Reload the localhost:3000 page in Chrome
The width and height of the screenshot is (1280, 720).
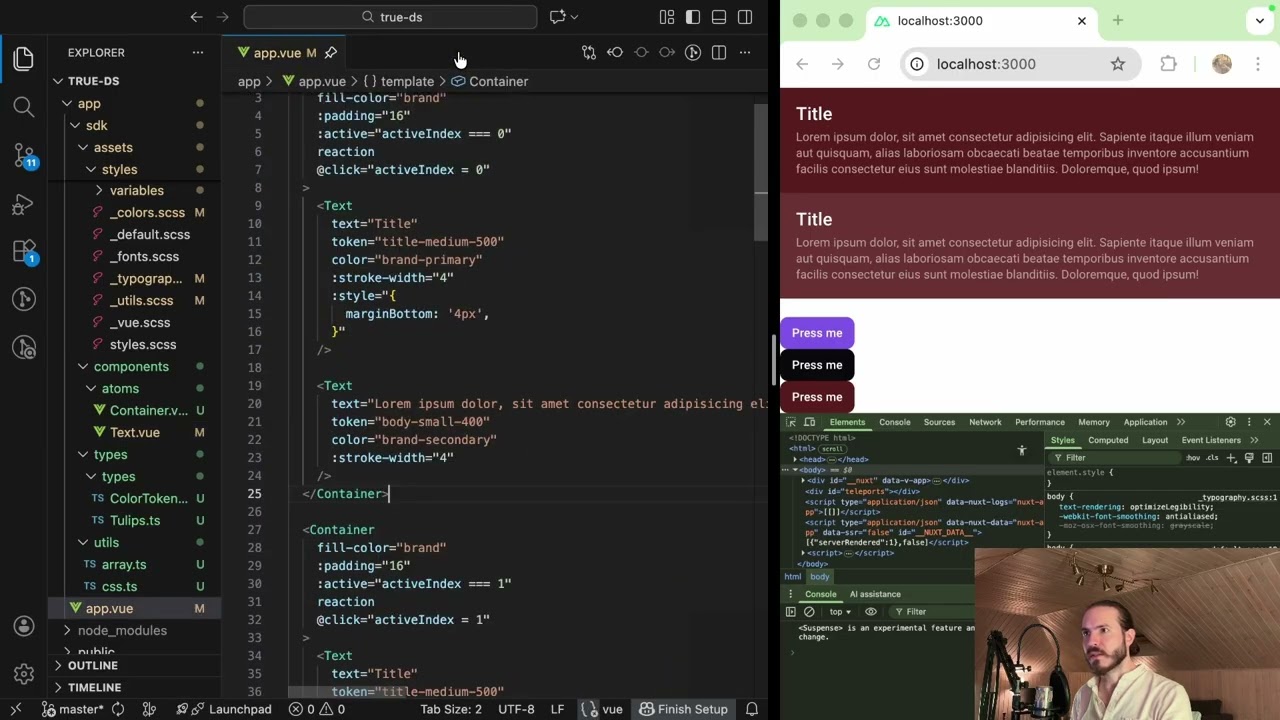point(874,64)
